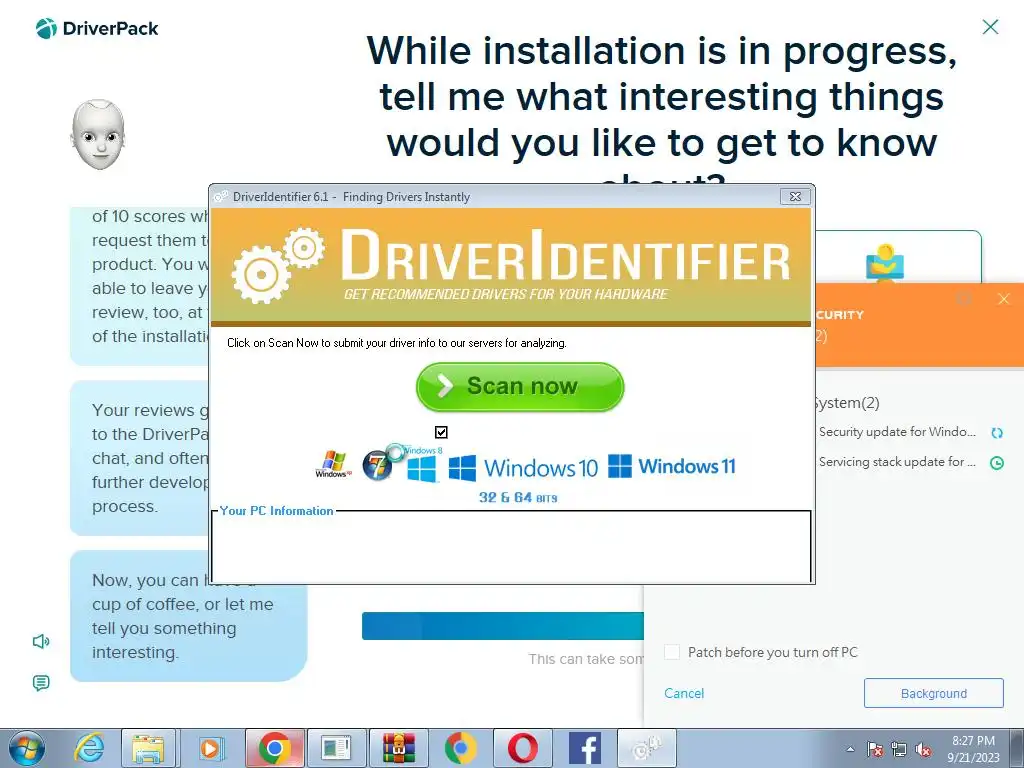Screen dimensions: 1024x768
Task: Open the Windows Start menu
Action: tap(27, 748)
